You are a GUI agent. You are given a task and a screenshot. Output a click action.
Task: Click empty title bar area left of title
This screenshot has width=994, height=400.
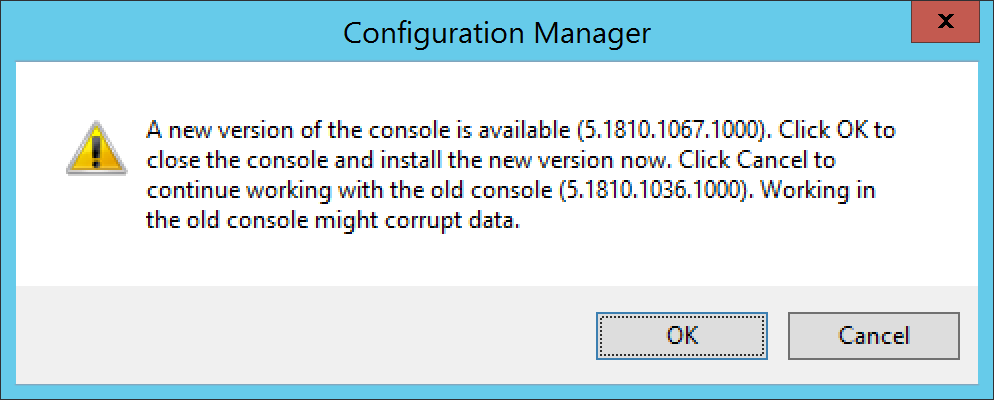[x=171, y=32]
